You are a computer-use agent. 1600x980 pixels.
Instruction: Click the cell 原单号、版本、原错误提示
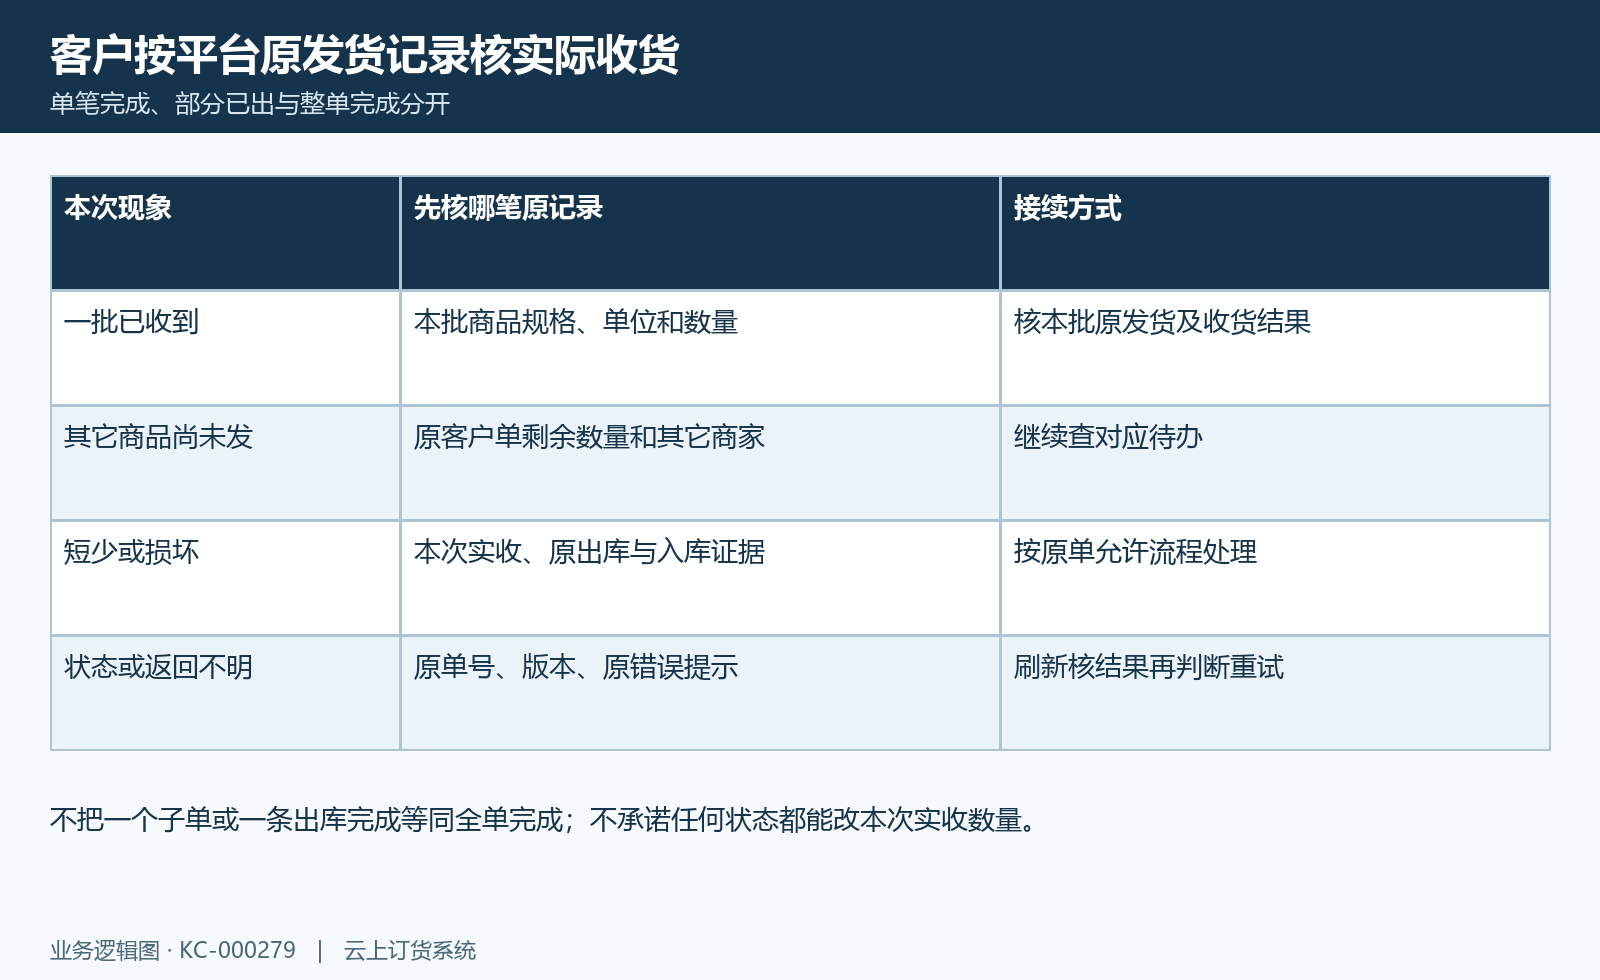point(700,693)
